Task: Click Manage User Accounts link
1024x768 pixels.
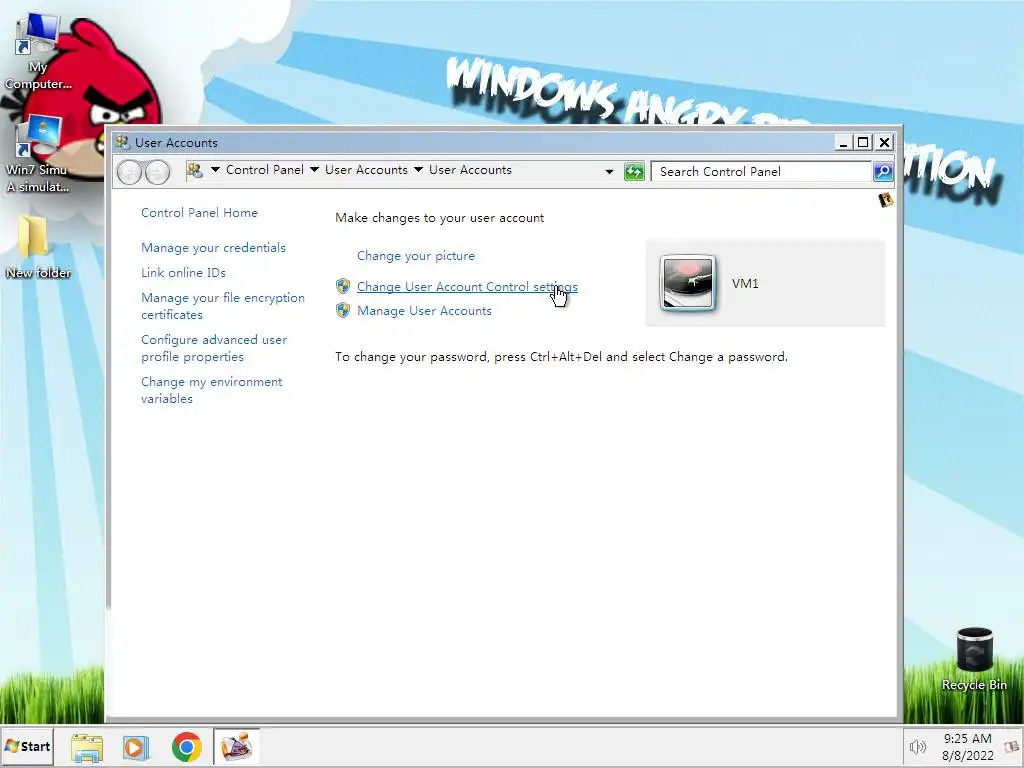Action: tap(424, 311)
